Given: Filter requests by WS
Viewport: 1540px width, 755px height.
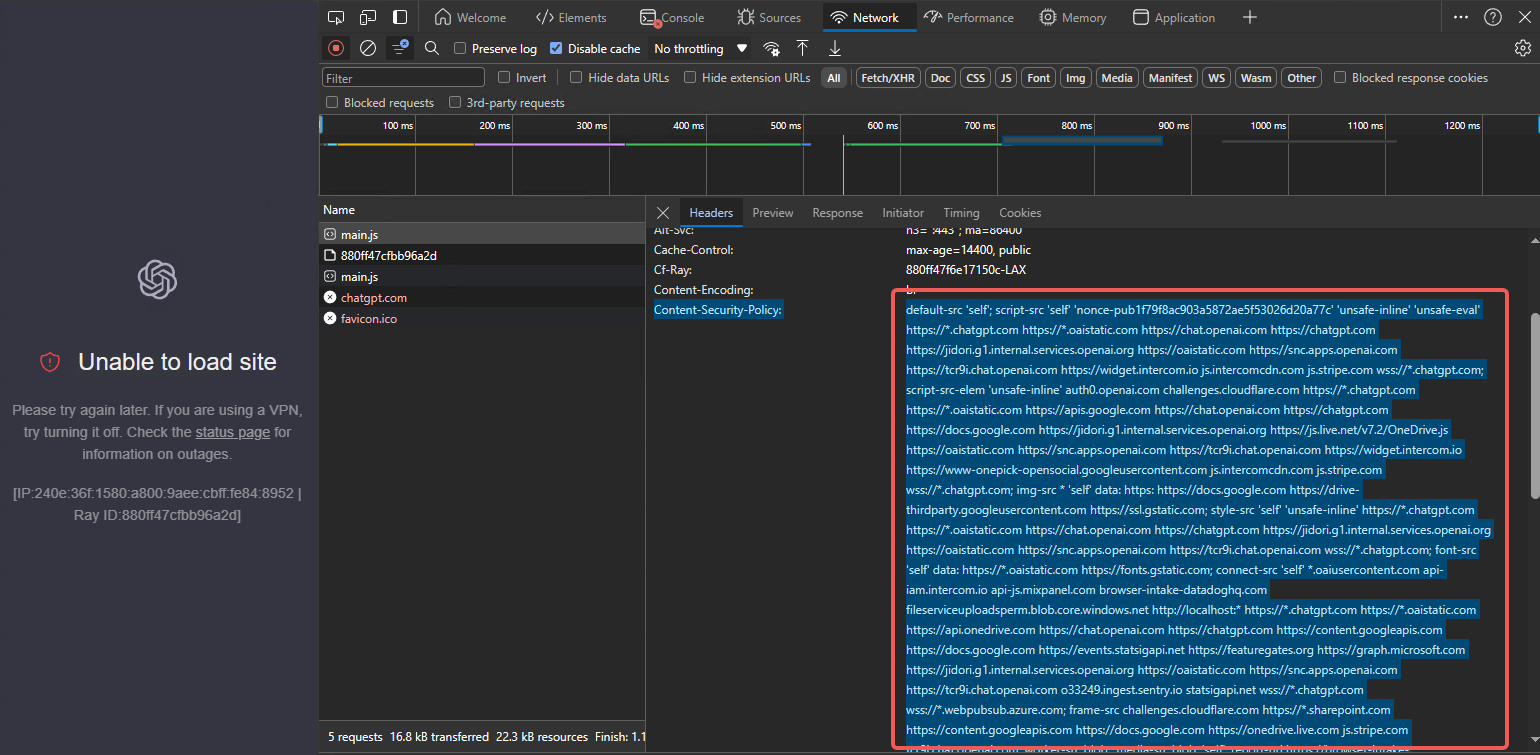Looking at the screenshot, I should click(1216, 78).
